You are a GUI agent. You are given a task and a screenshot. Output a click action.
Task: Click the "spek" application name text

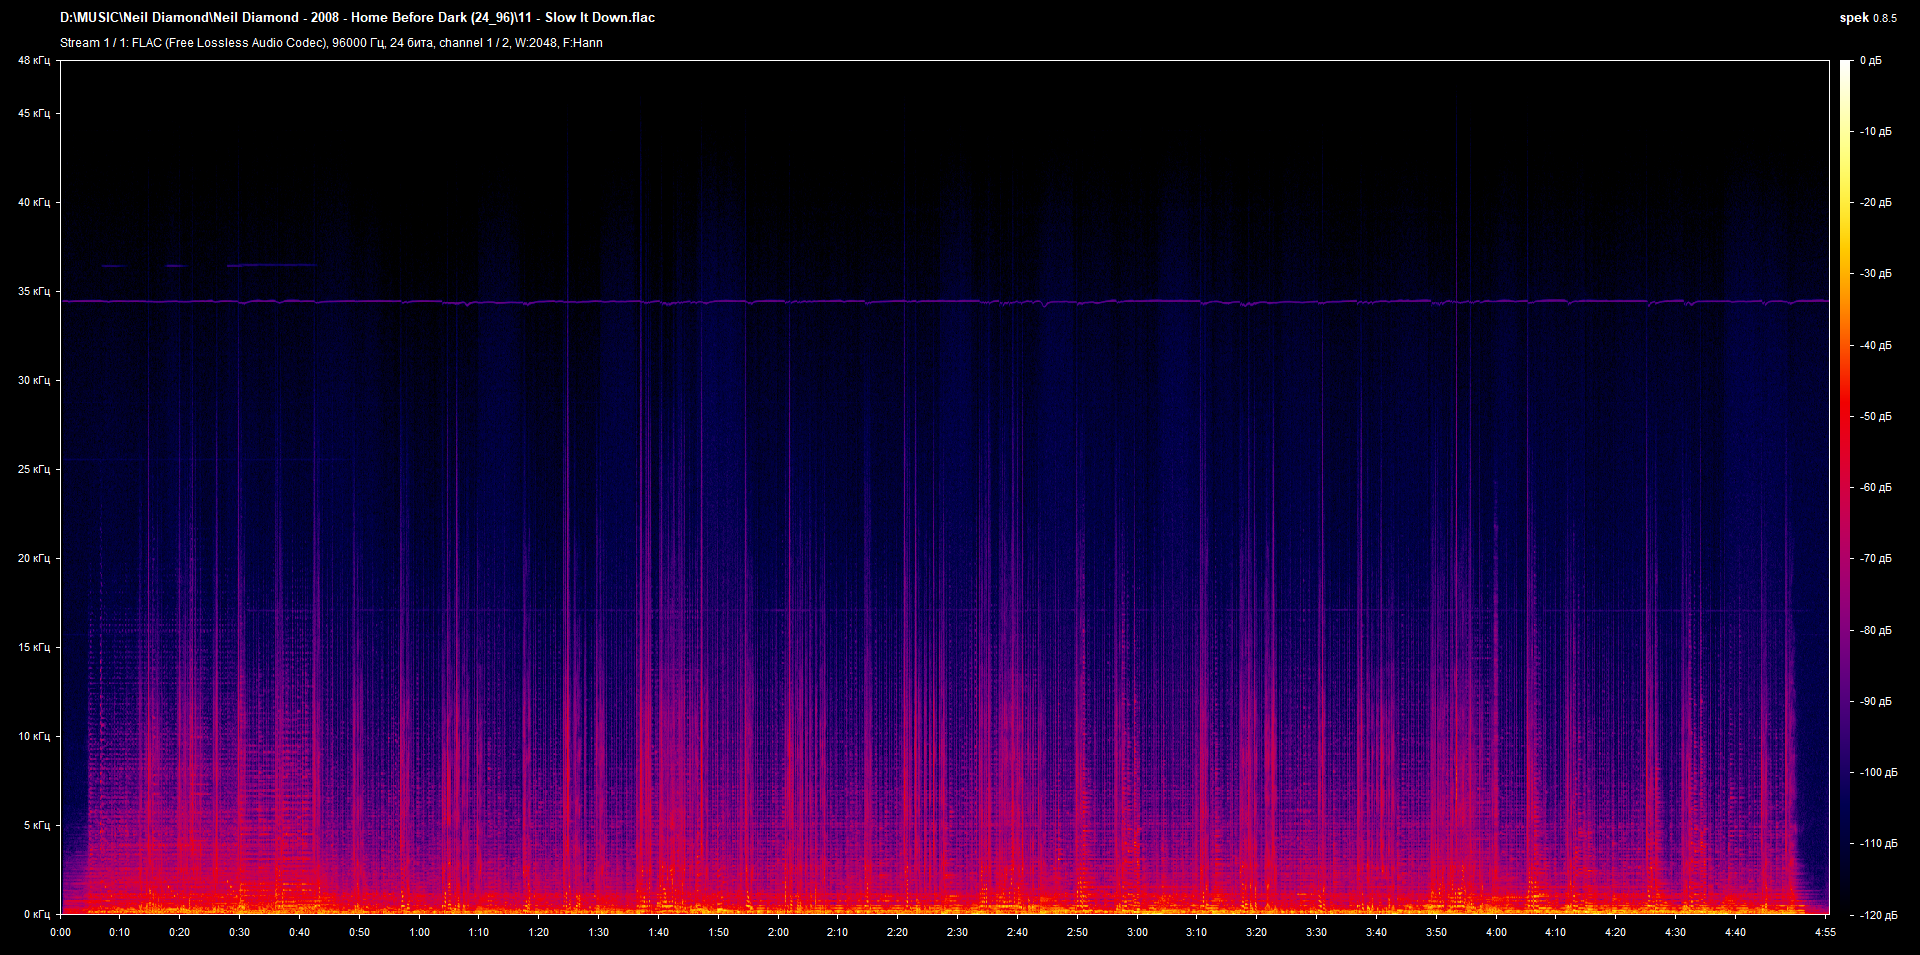1853,17
